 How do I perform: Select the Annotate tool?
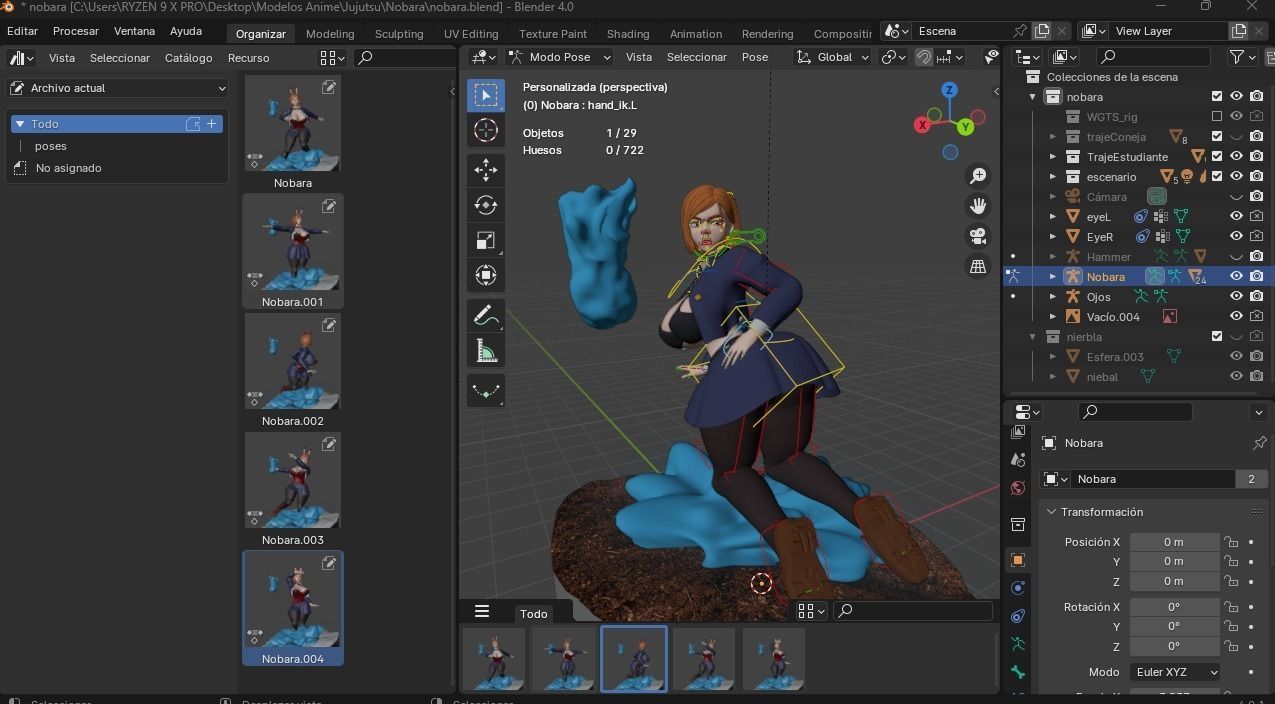tap(486, 316)
